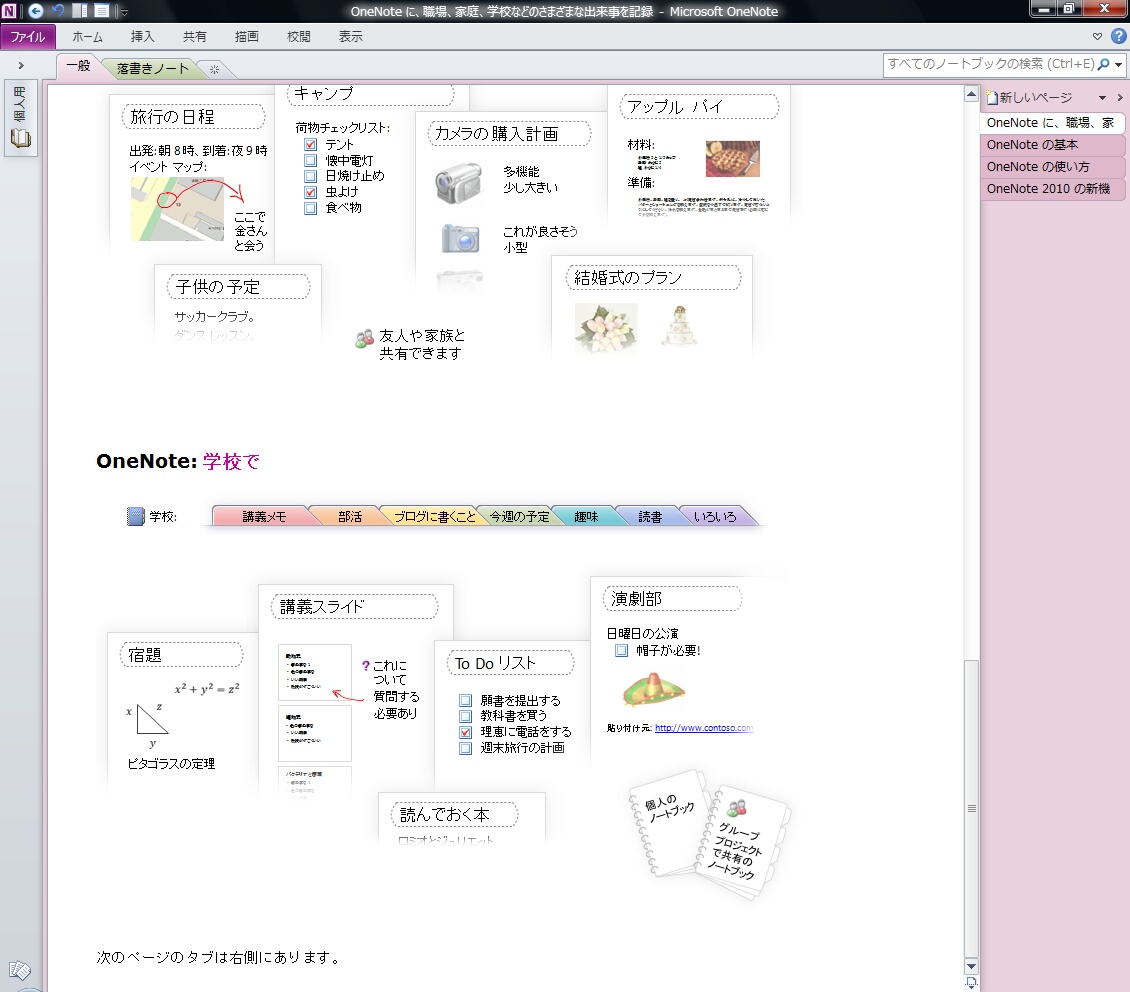Check the 願書を提出する to-do box

tap(466, 700)
